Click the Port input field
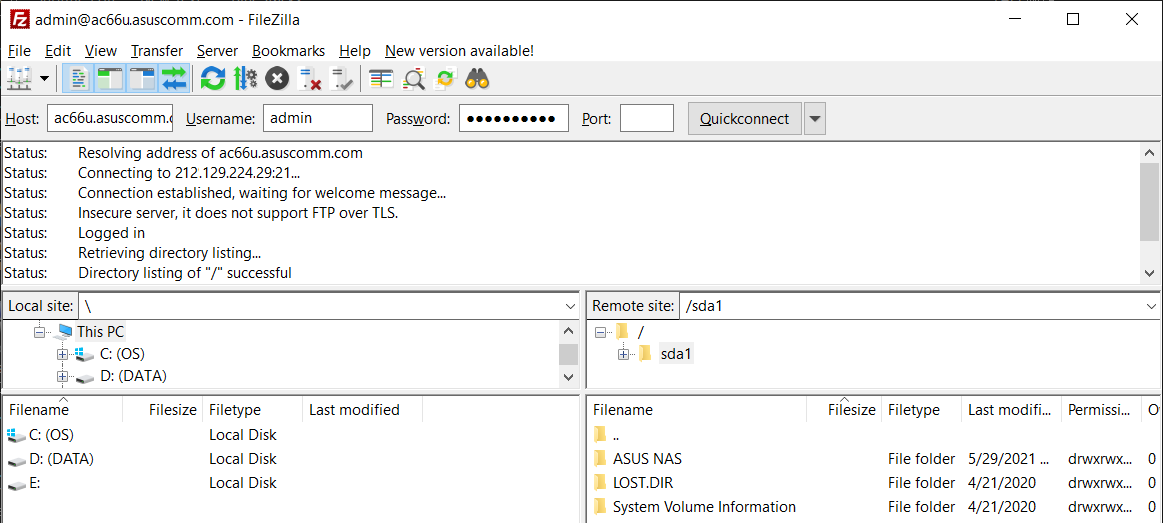The height and width of the screenshot is (523, 1163). (646, 119)
